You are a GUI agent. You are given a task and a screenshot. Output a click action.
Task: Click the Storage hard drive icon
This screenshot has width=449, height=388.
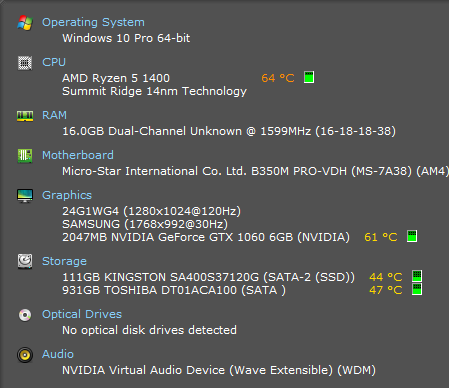coord(25,261)
